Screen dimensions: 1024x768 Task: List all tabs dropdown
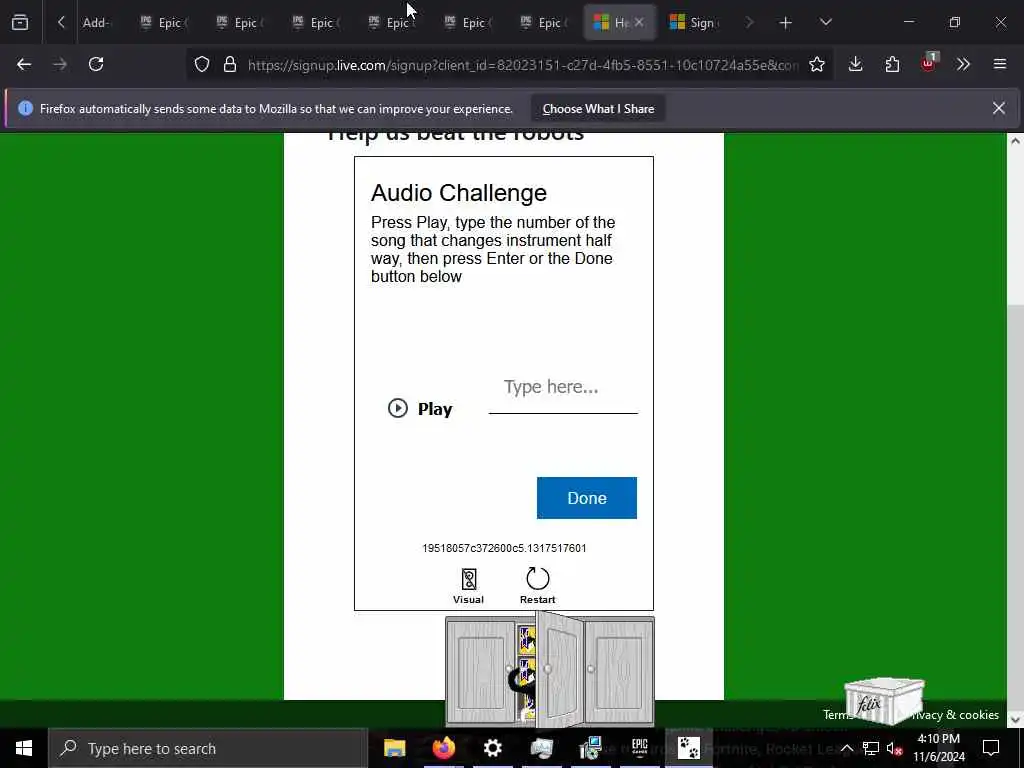(825, 22)
